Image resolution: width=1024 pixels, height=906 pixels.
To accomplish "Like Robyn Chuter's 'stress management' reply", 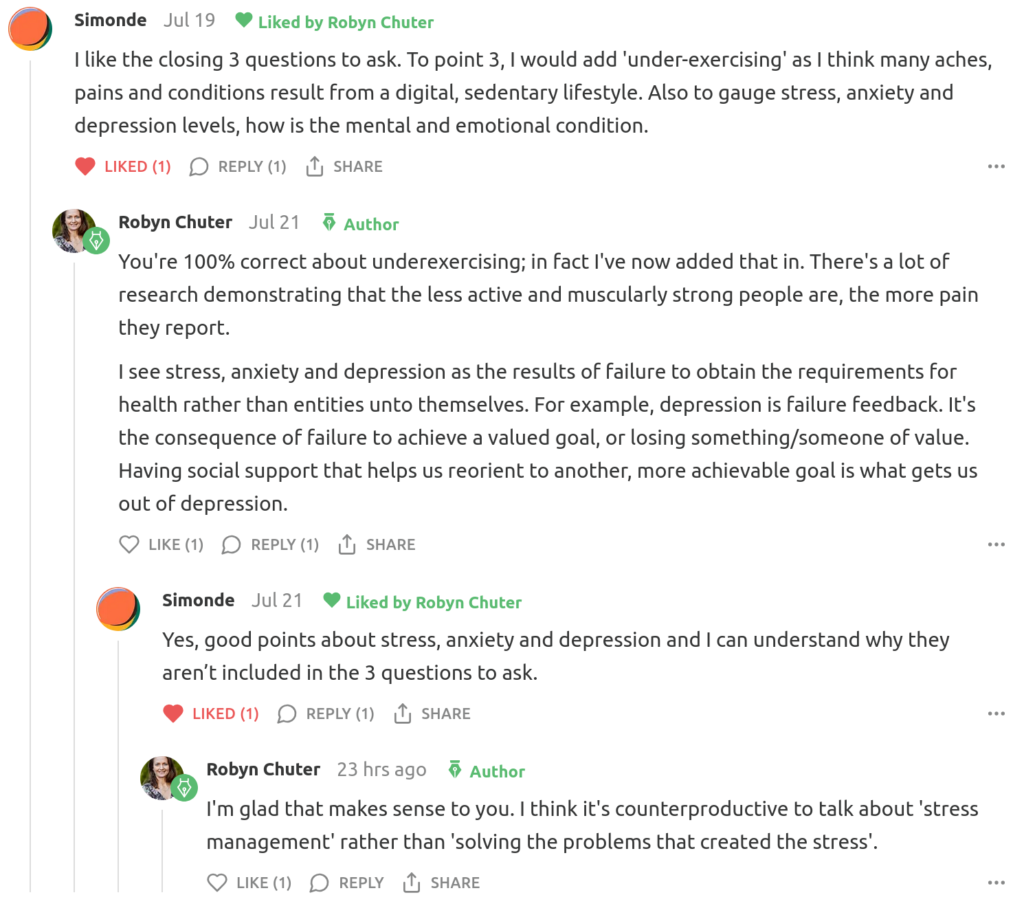I will coord(249,883).
